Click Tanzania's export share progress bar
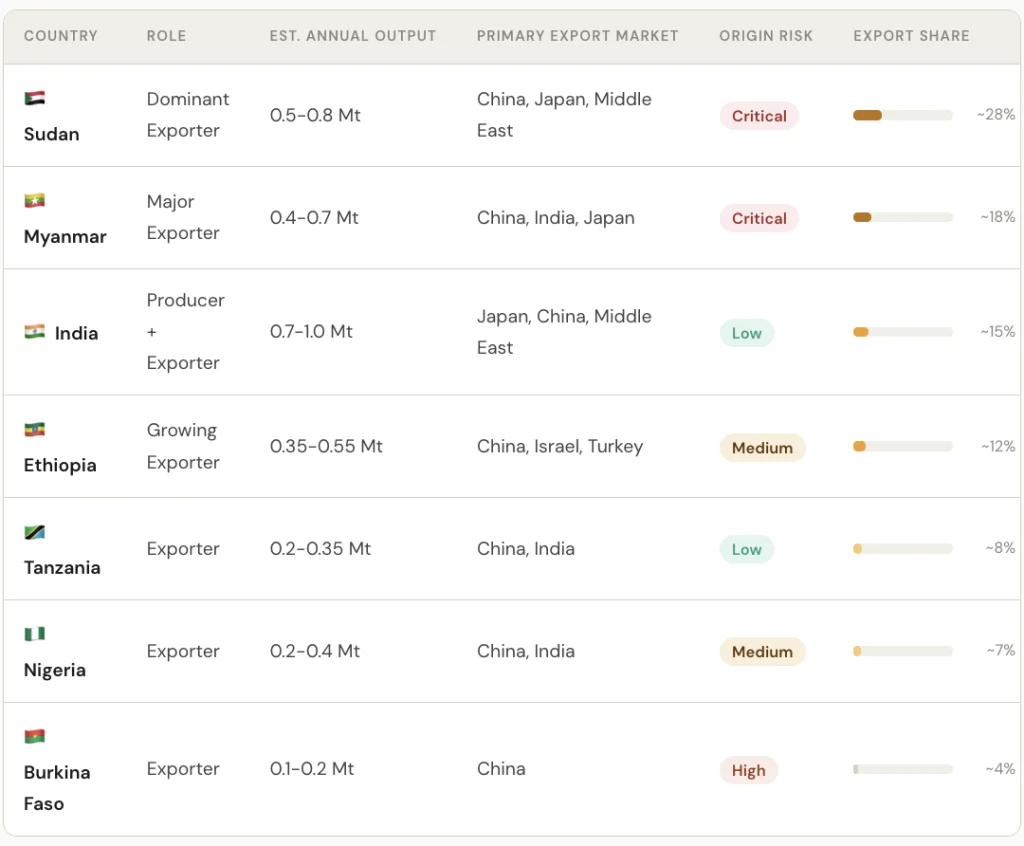 tap(903, 549)
